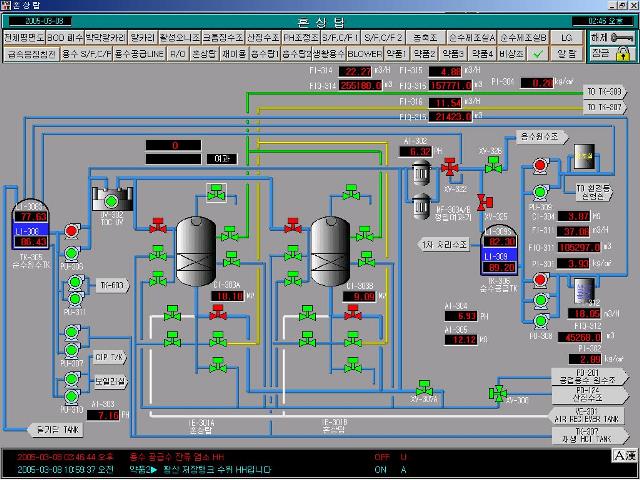Click the red PU-306 pump icon

click(71, 231)
